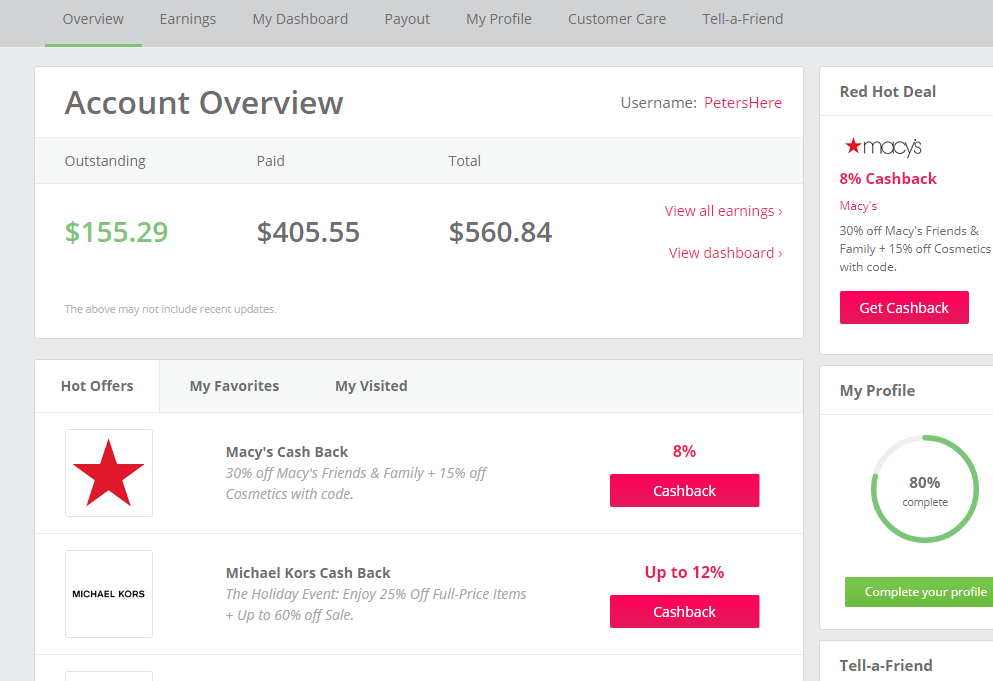Click the $405.55 paid amount

308,232
